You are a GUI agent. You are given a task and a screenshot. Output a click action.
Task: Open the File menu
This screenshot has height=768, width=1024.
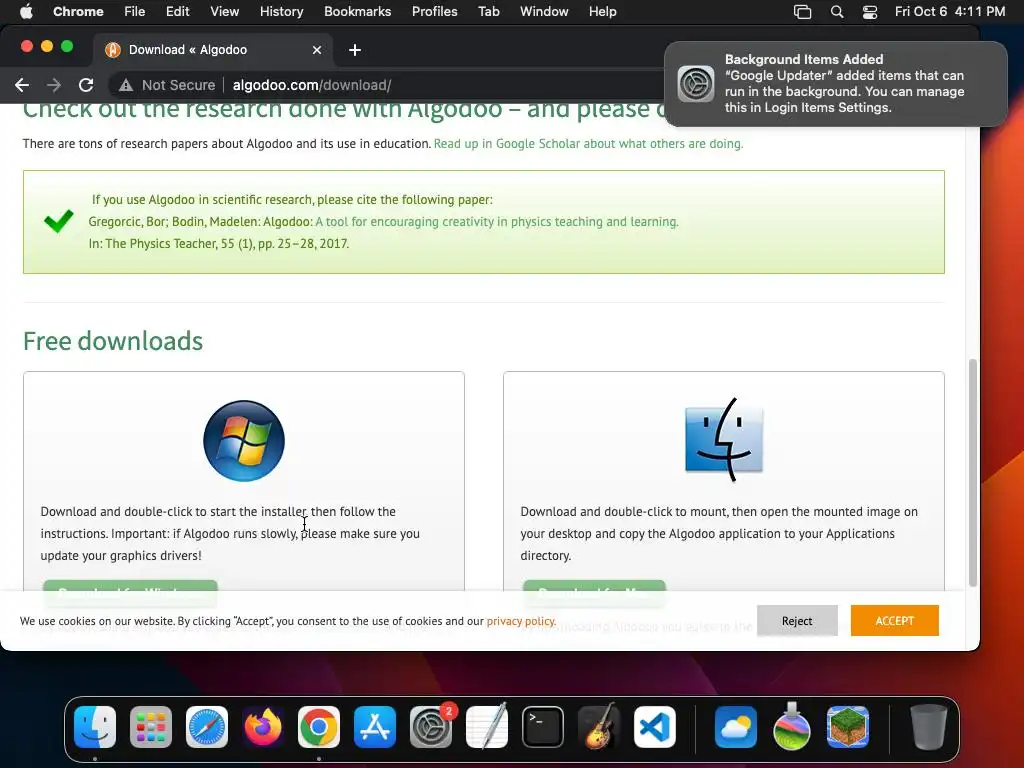(x=135, y=11)
